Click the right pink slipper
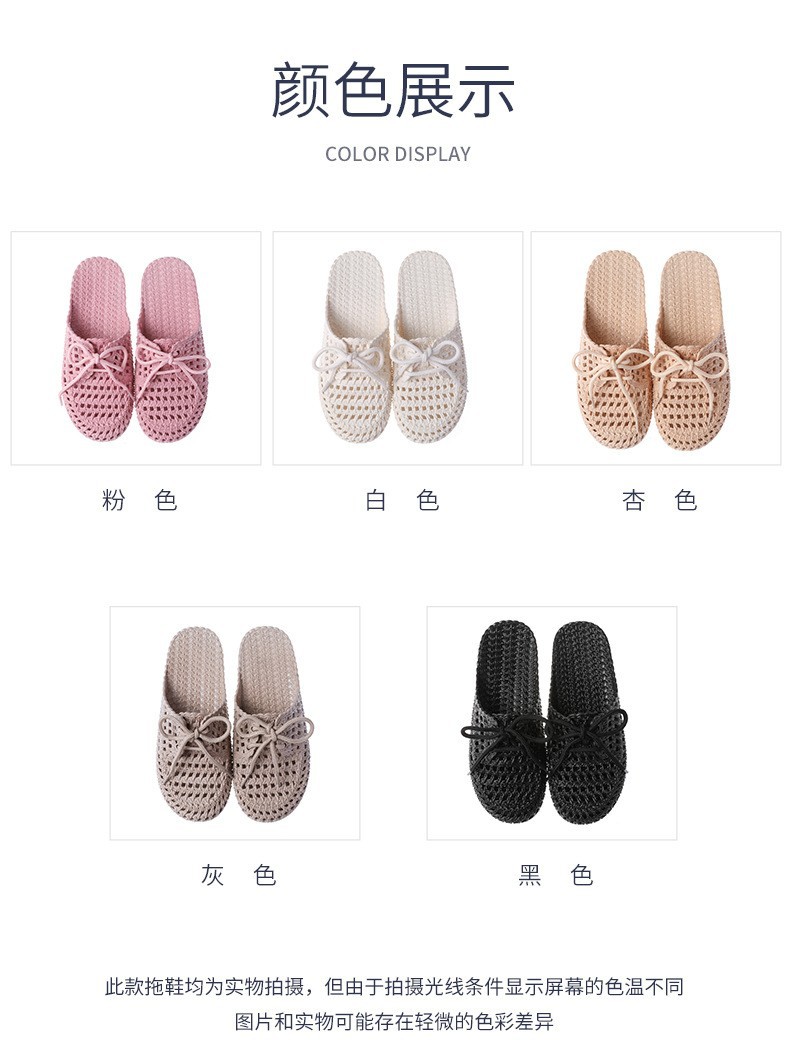Viewport: 790px width, 1049px height. 173,348
